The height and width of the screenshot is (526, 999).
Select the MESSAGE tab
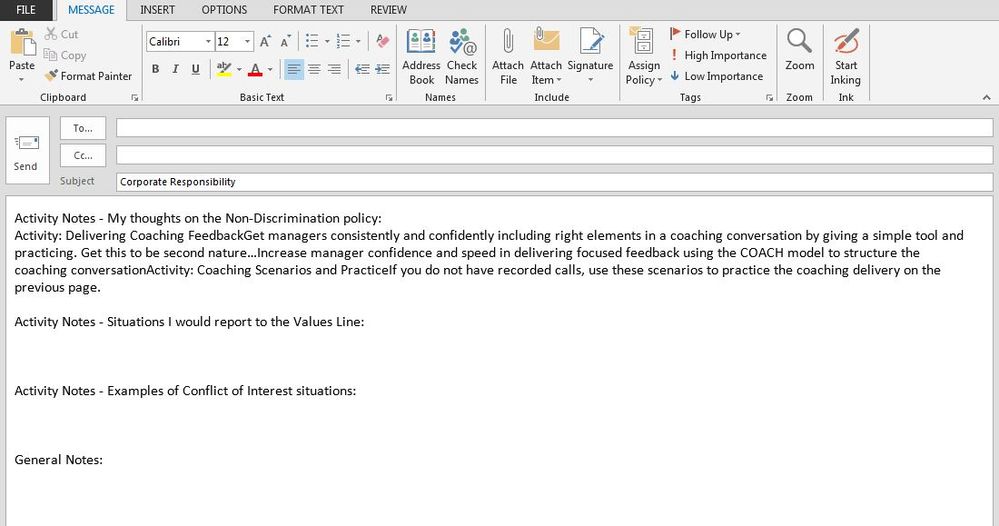point(91,10)
